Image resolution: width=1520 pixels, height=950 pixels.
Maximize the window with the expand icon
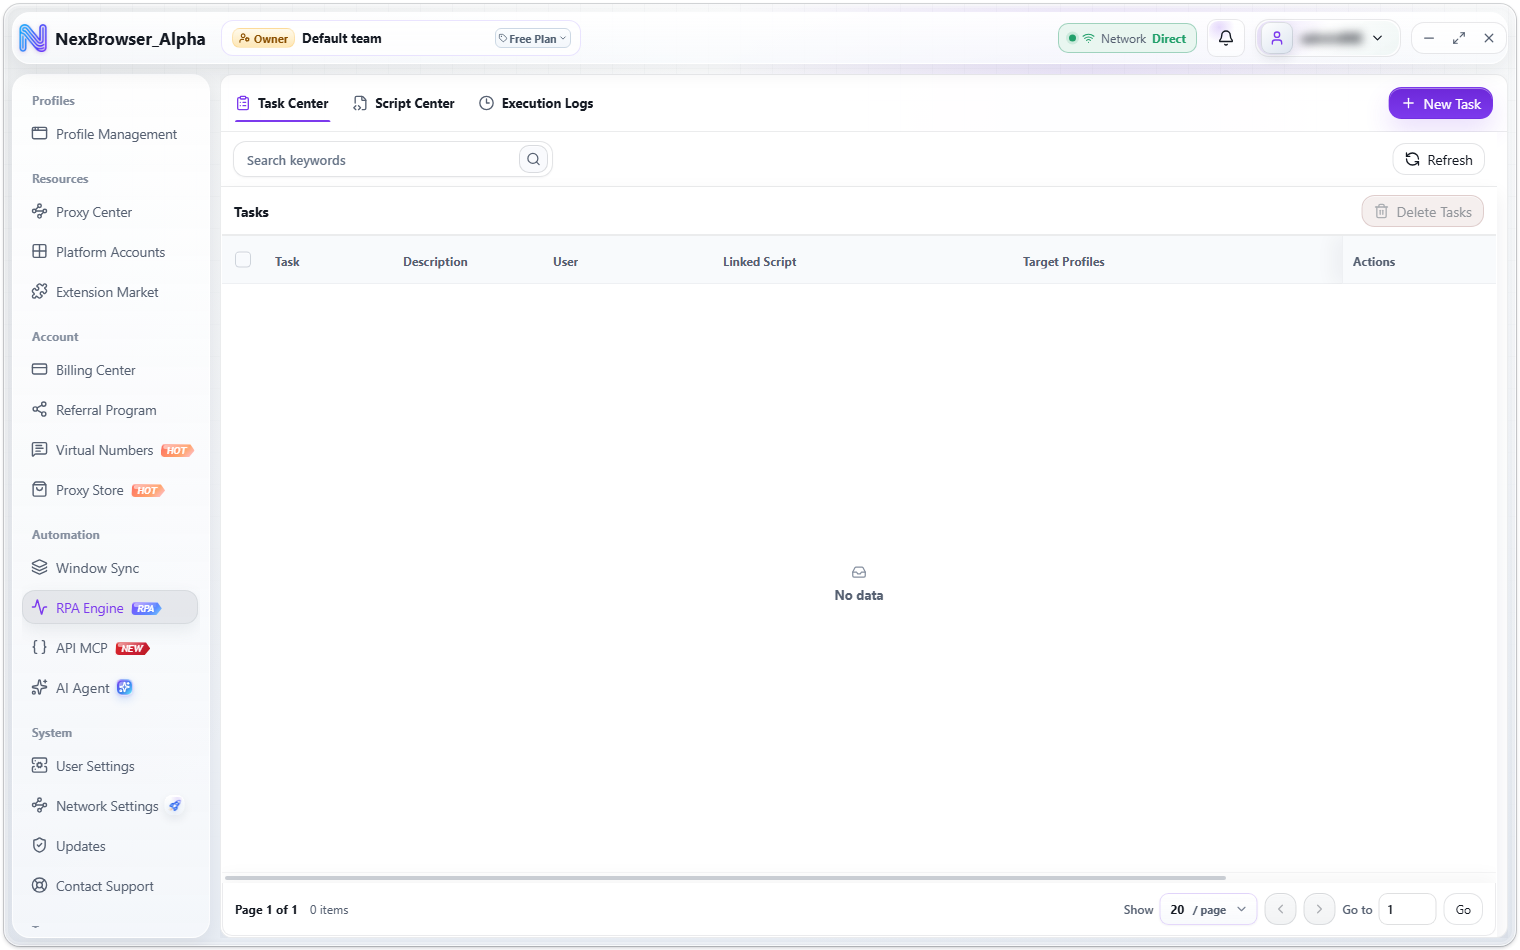(x=1459, y=38)
